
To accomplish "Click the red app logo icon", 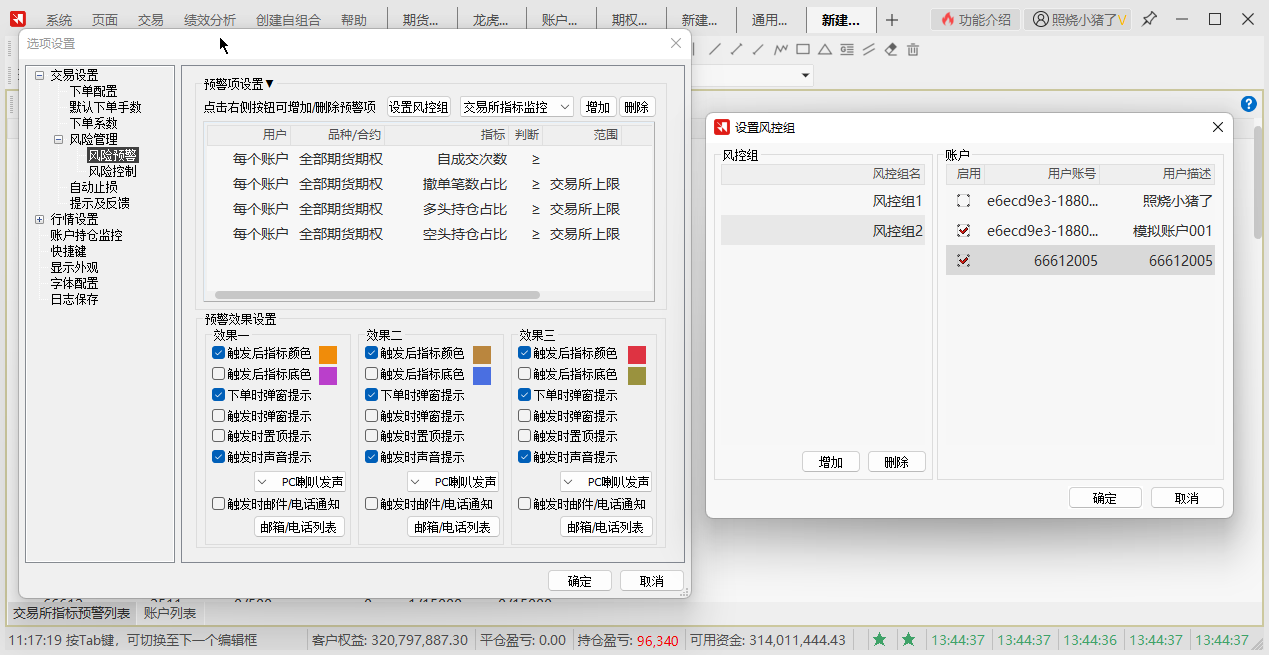I will (18, 19).
